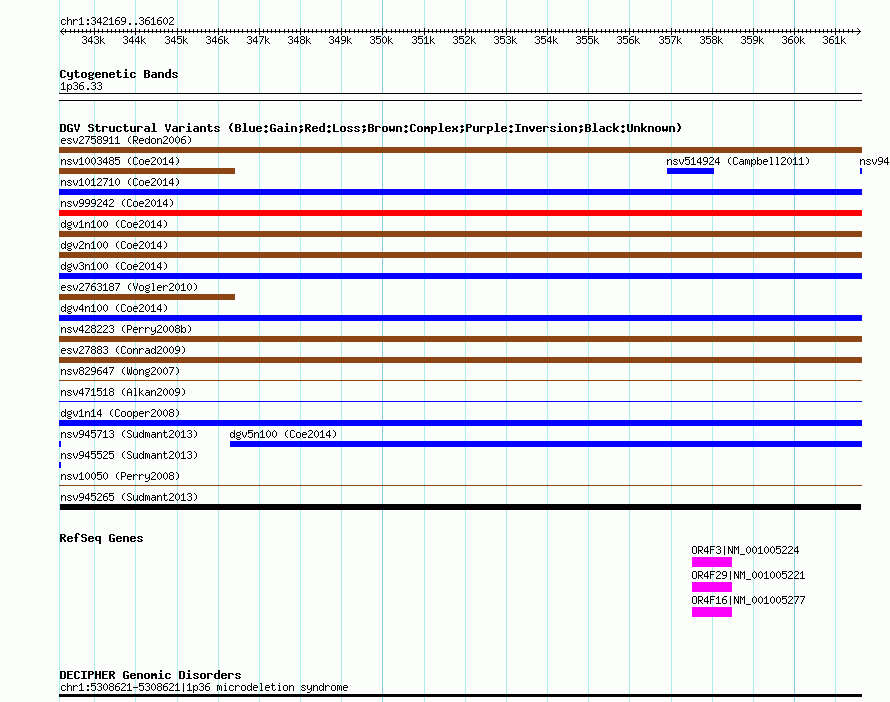Open the nsv10050 (Perry2008) label
The height and width of the screenshot is (702, 890).
(x=120, y=476)
